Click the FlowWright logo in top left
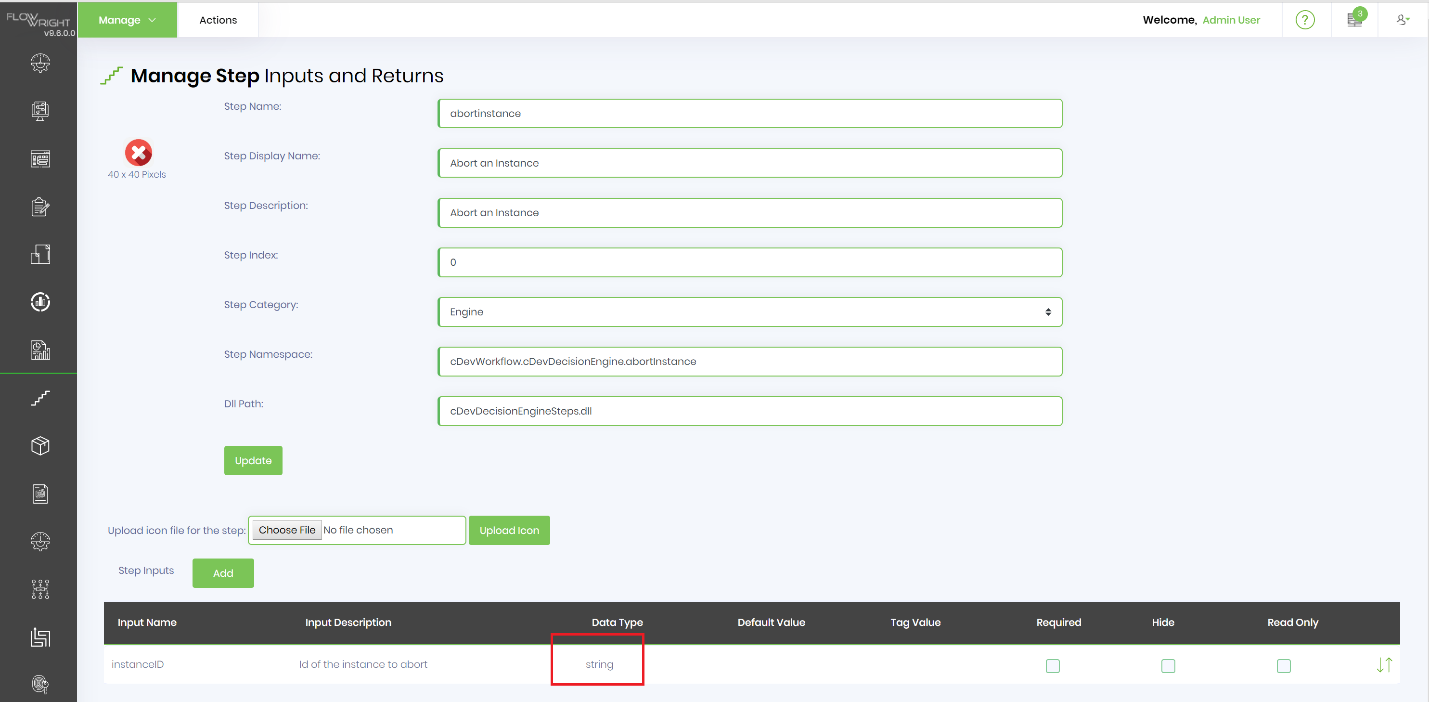The width and height of the screenshot is (1429, 702). tap(38, 17)
